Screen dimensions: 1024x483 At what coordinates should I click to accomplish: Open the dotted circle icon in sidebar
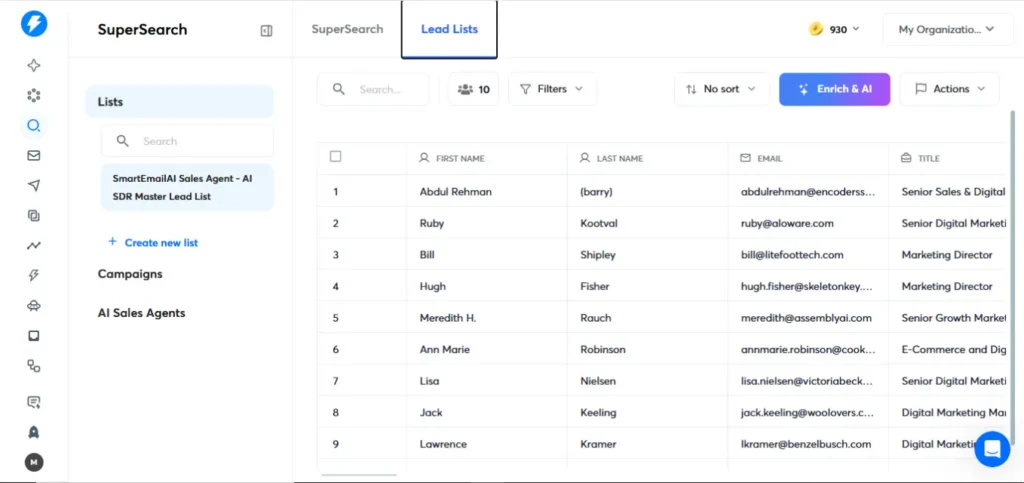pos(34,96)
